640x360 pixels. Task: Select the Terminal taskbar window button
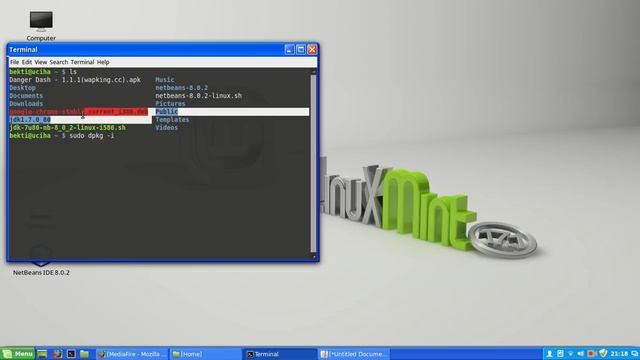(280, 354)
